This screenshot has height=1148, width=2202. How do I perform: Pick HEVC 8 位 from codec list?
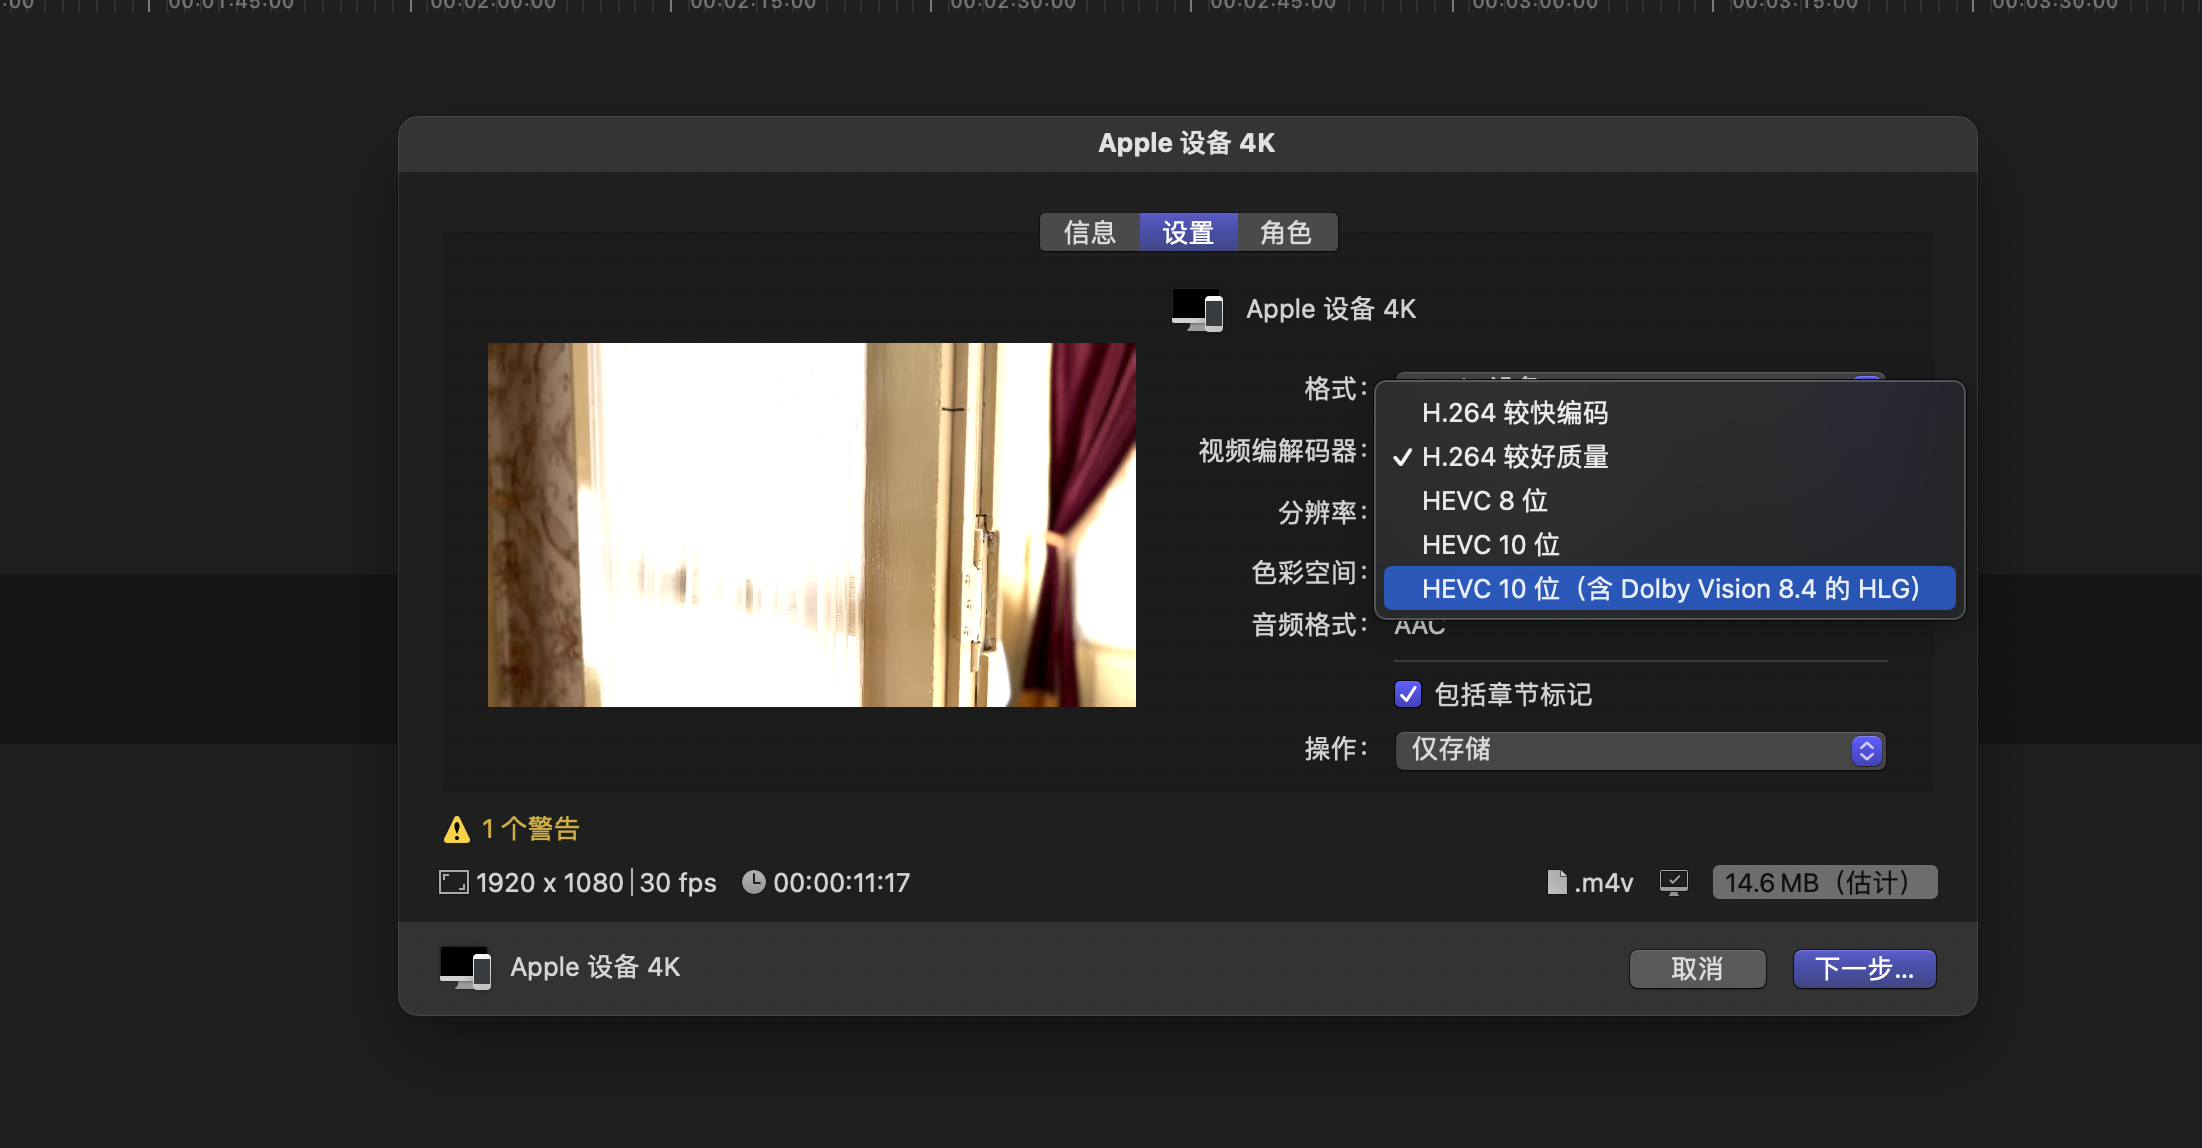pos(1669,501)
